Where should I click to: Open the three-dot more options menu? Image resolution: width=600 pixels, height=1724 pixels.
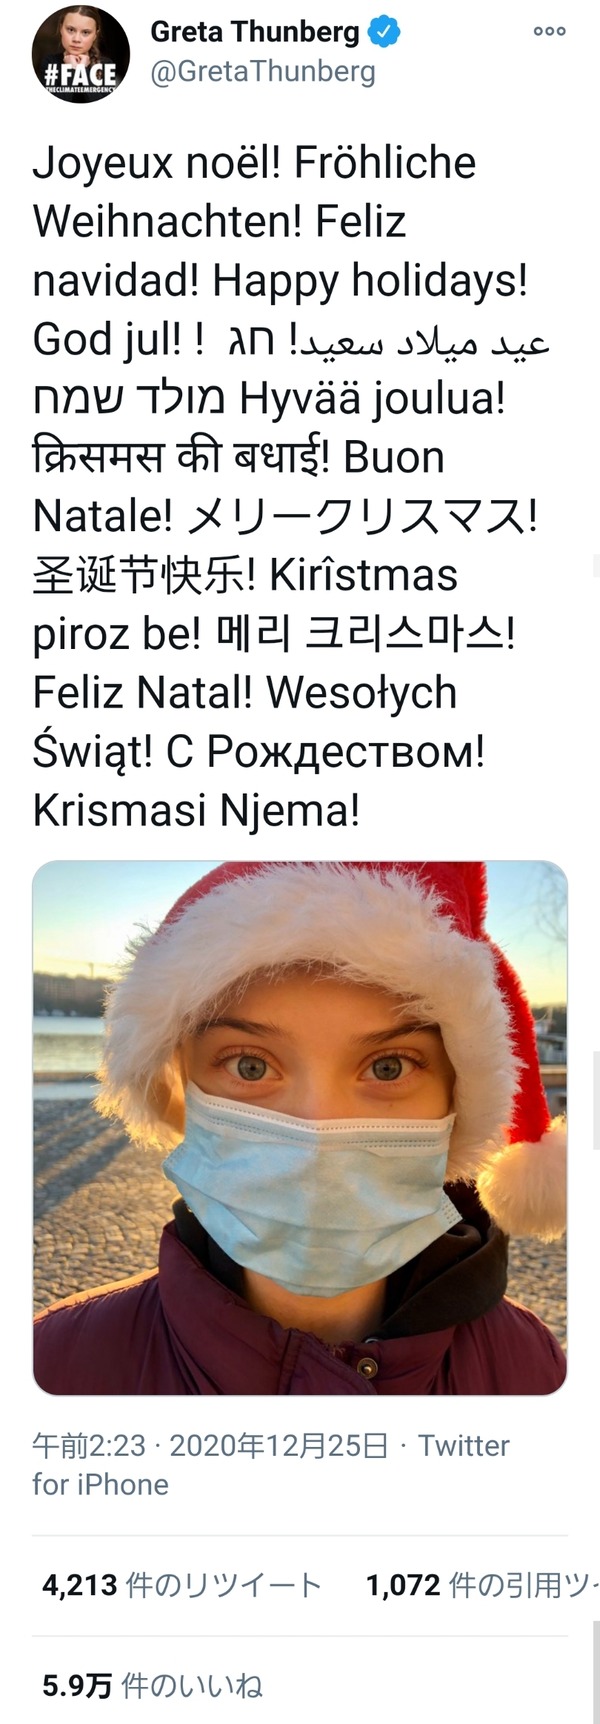point(549,31)
